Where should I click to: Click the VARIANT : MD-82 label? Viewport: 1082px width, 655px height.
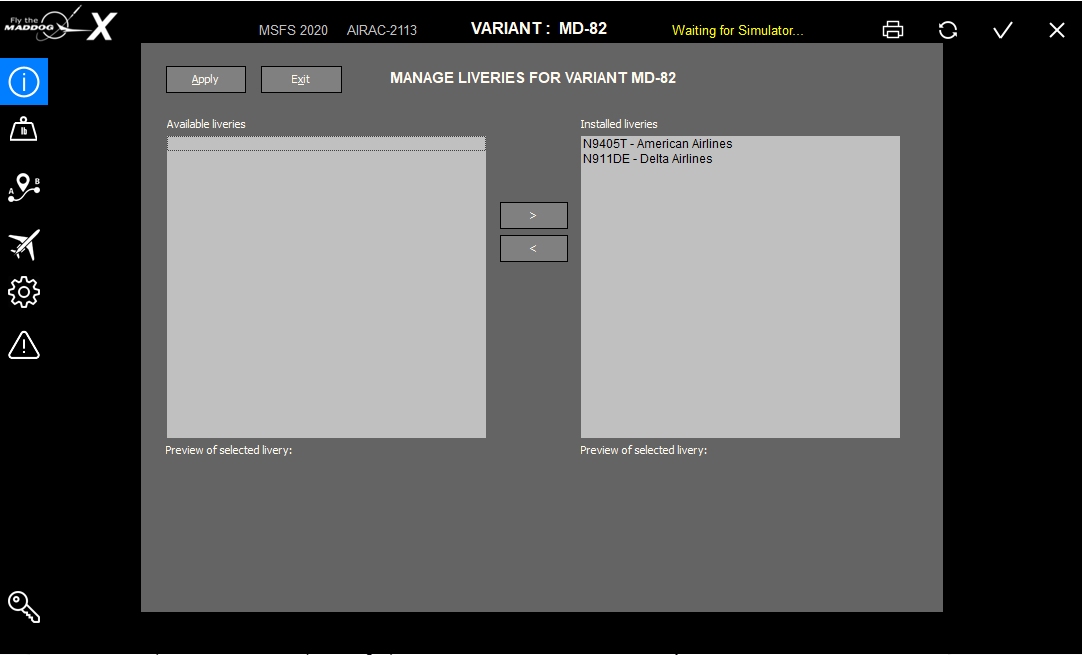(539, 28)
